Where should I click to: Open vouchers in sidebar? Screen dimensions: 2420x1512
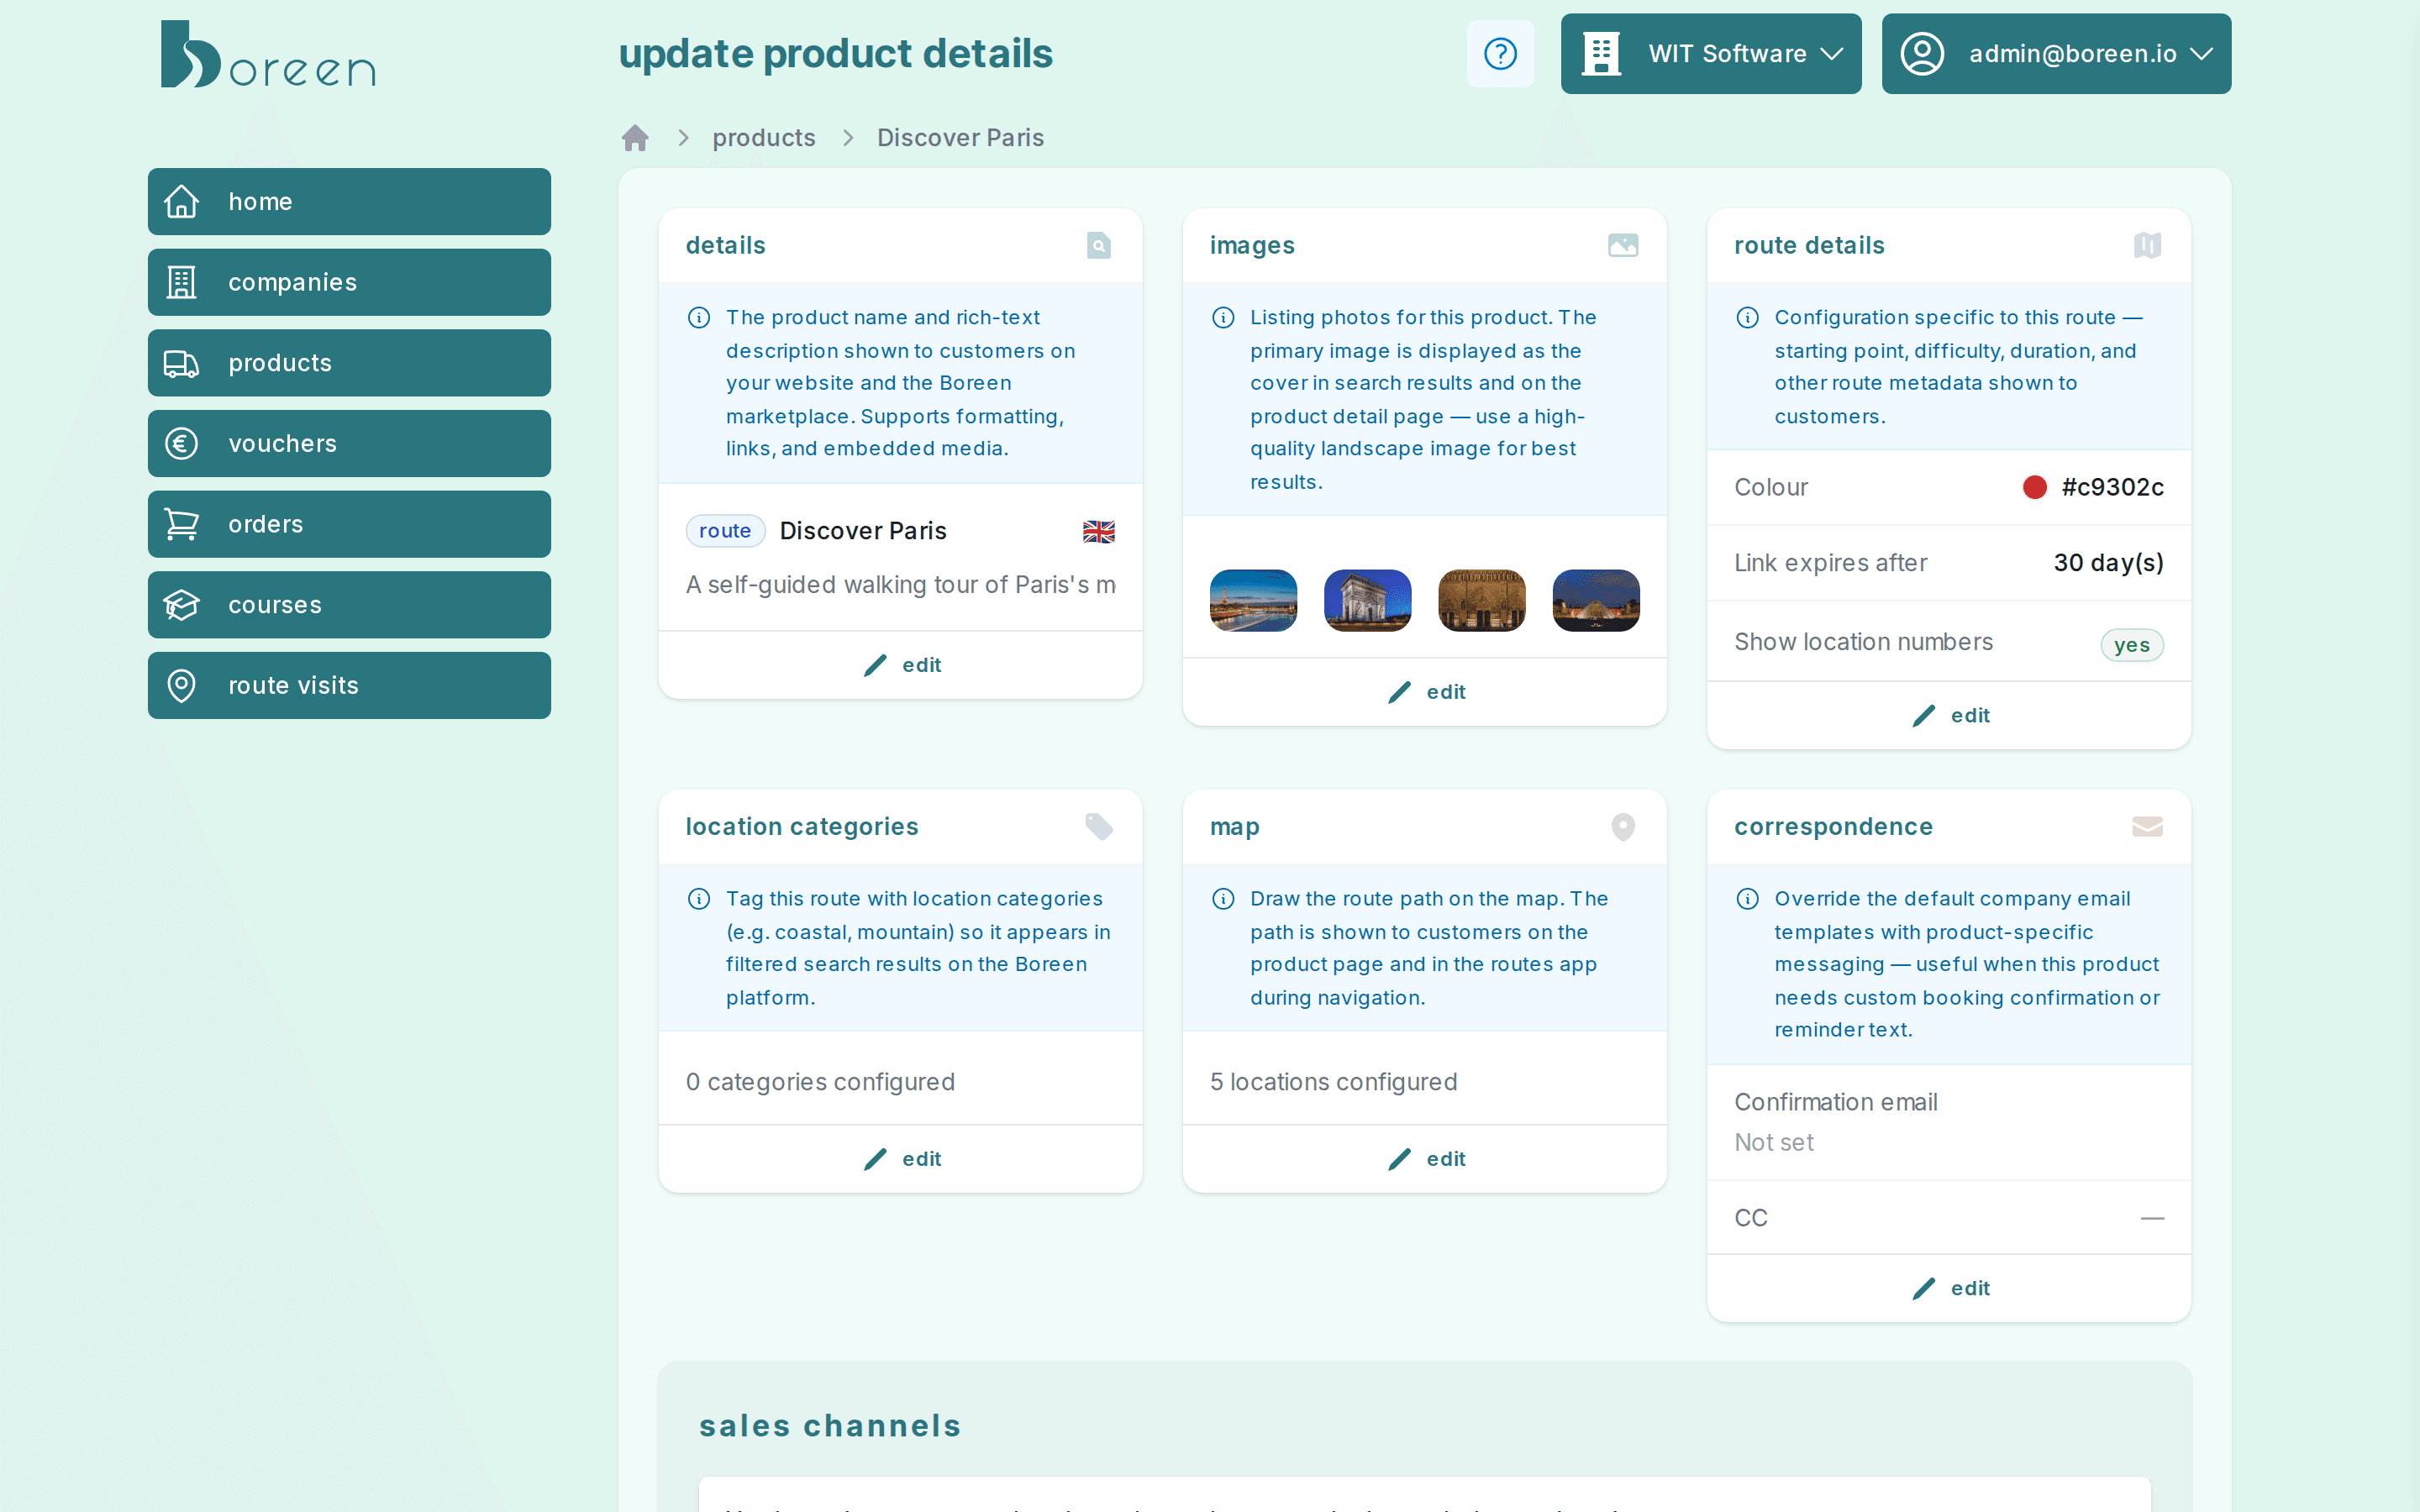click(x=349, y=443)
